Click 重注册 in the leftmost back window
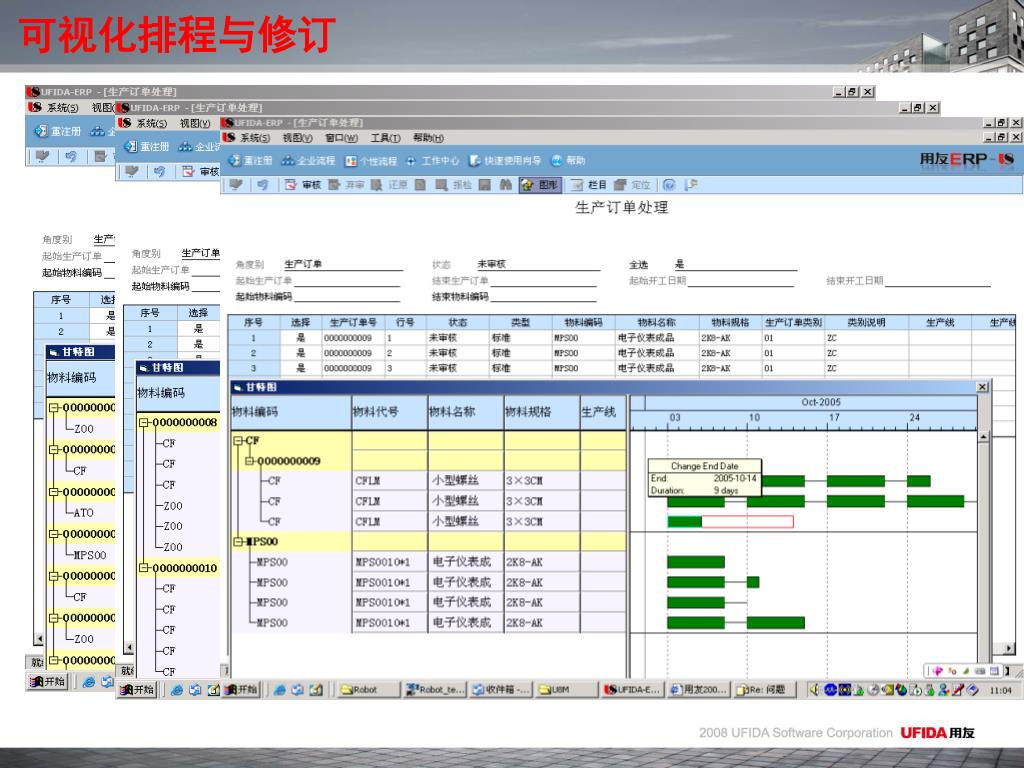This screenshot has height=768, width=1024. [57, 131]
